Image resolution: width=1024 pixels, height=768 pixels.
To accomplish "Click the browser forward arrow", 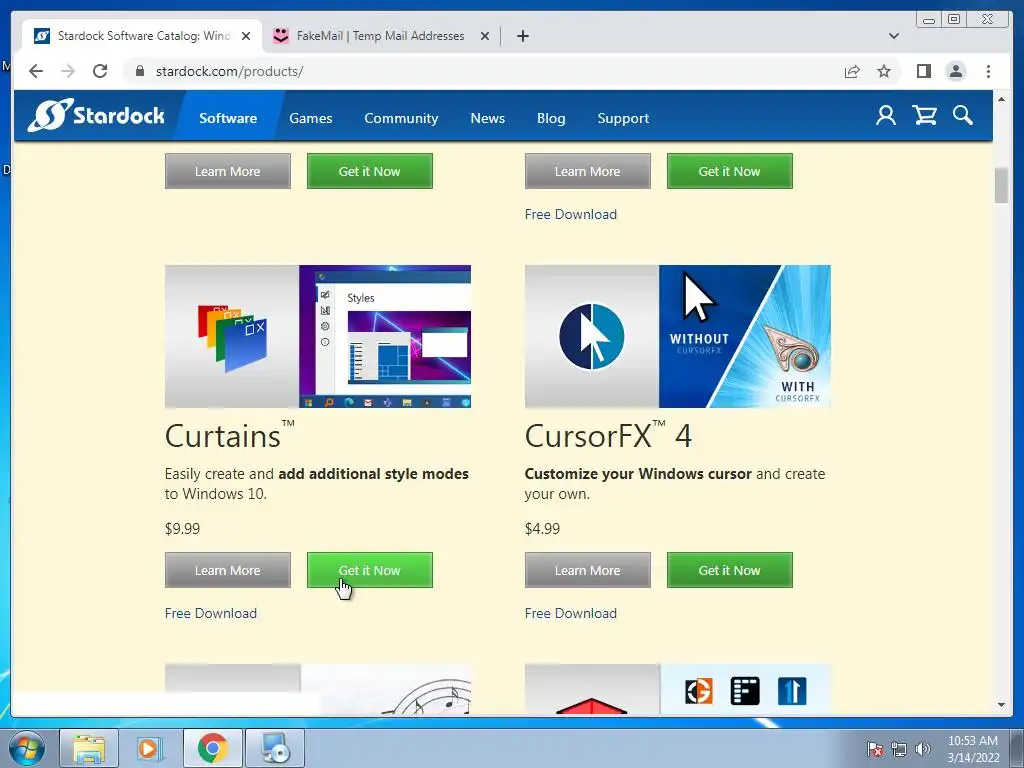I will point(68,71).
